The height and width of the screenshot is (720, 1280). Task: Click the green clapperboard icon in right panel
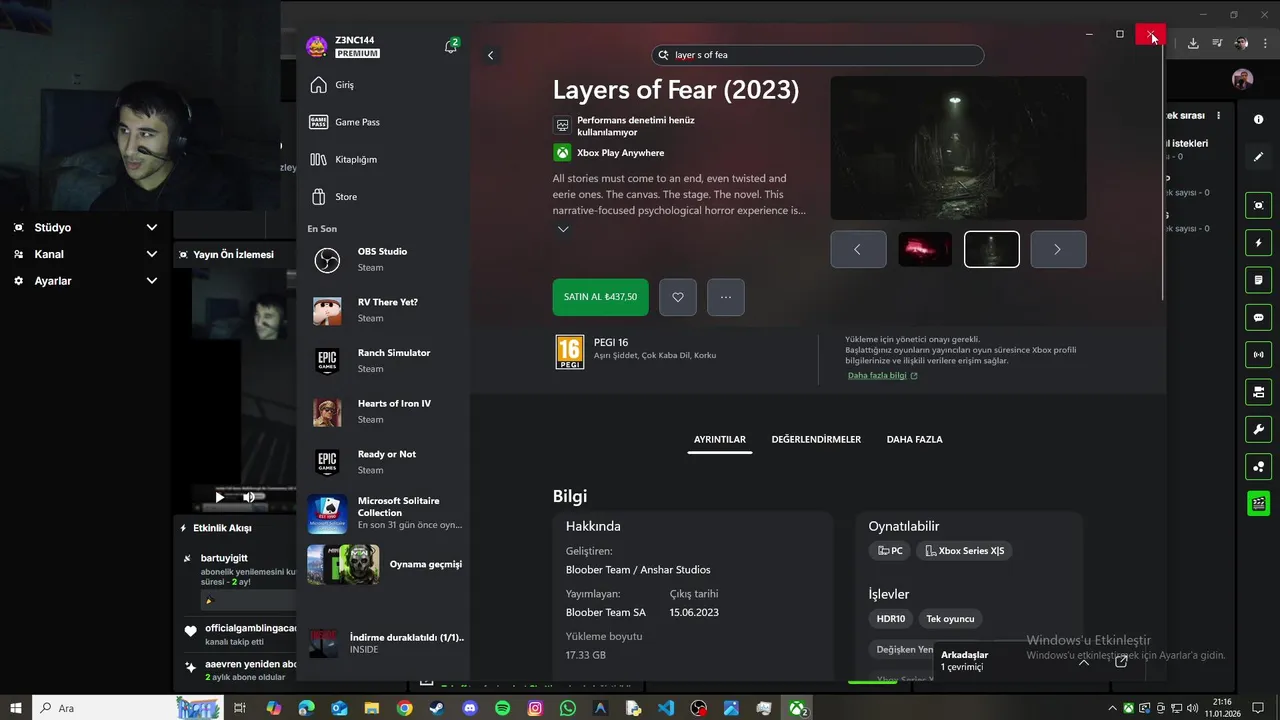(x=1259, y=503)
